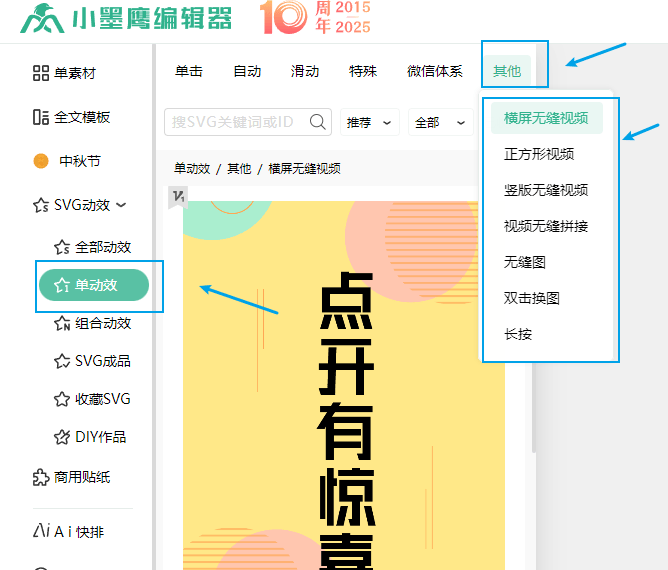Switch to the 微信体系 tab
The height and width of the screenshot is (570, 668).
434,71
